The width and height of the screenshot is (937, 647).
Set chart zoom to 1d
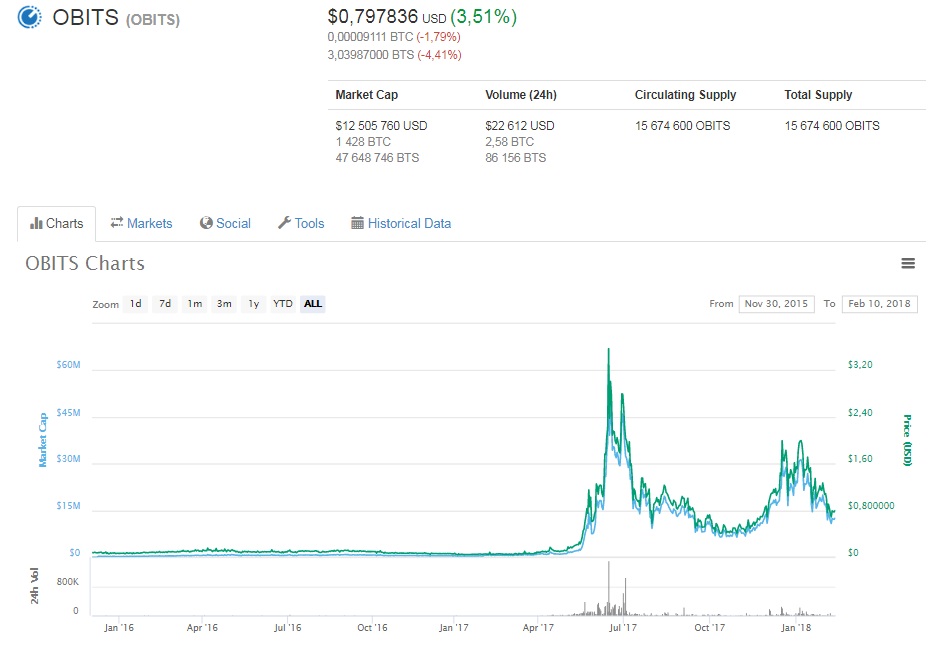136,304
